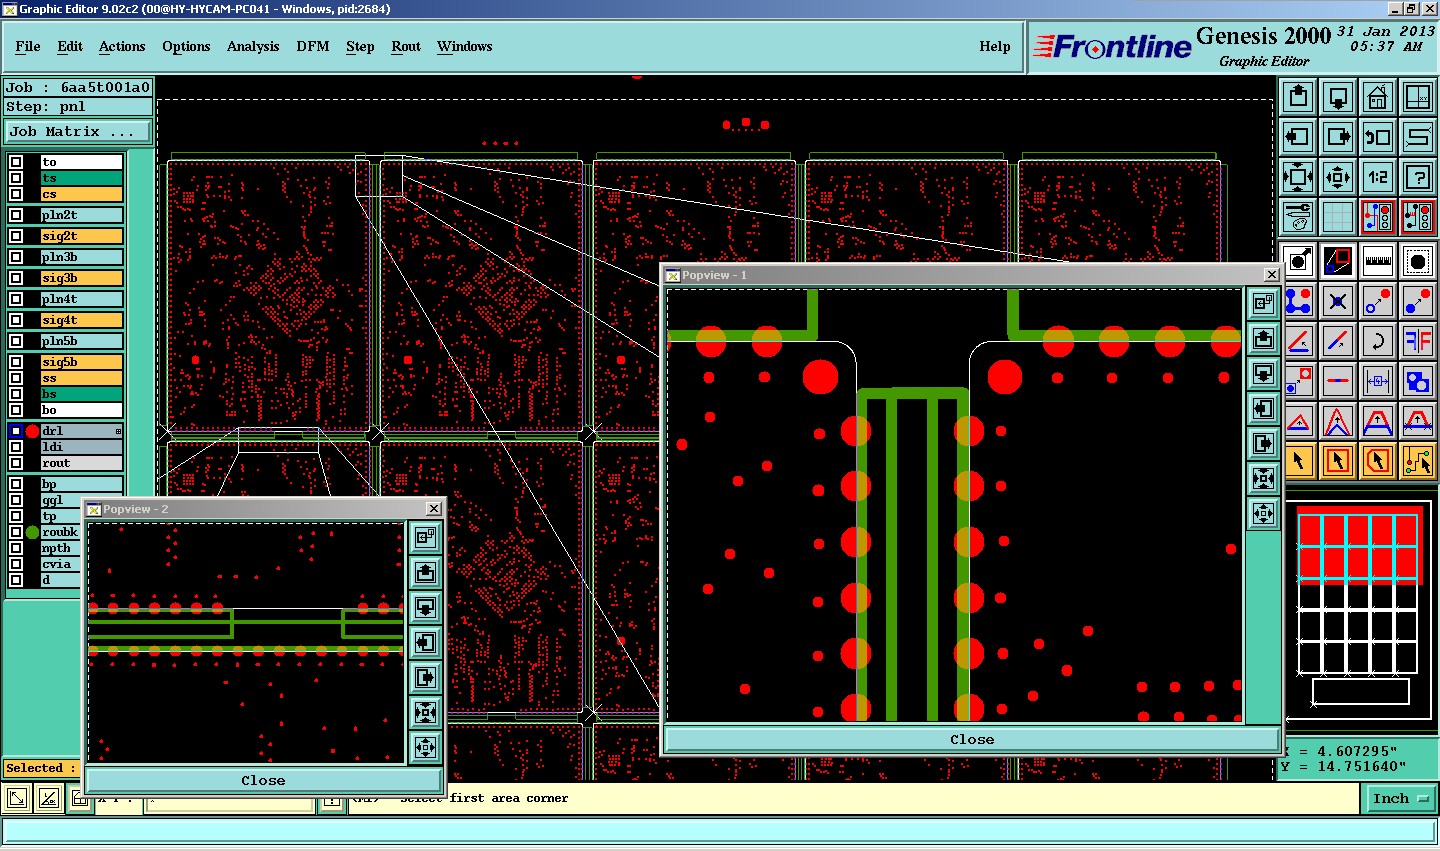Select the pln4t layer name
1440x851 pixels.
click(81, 299)
